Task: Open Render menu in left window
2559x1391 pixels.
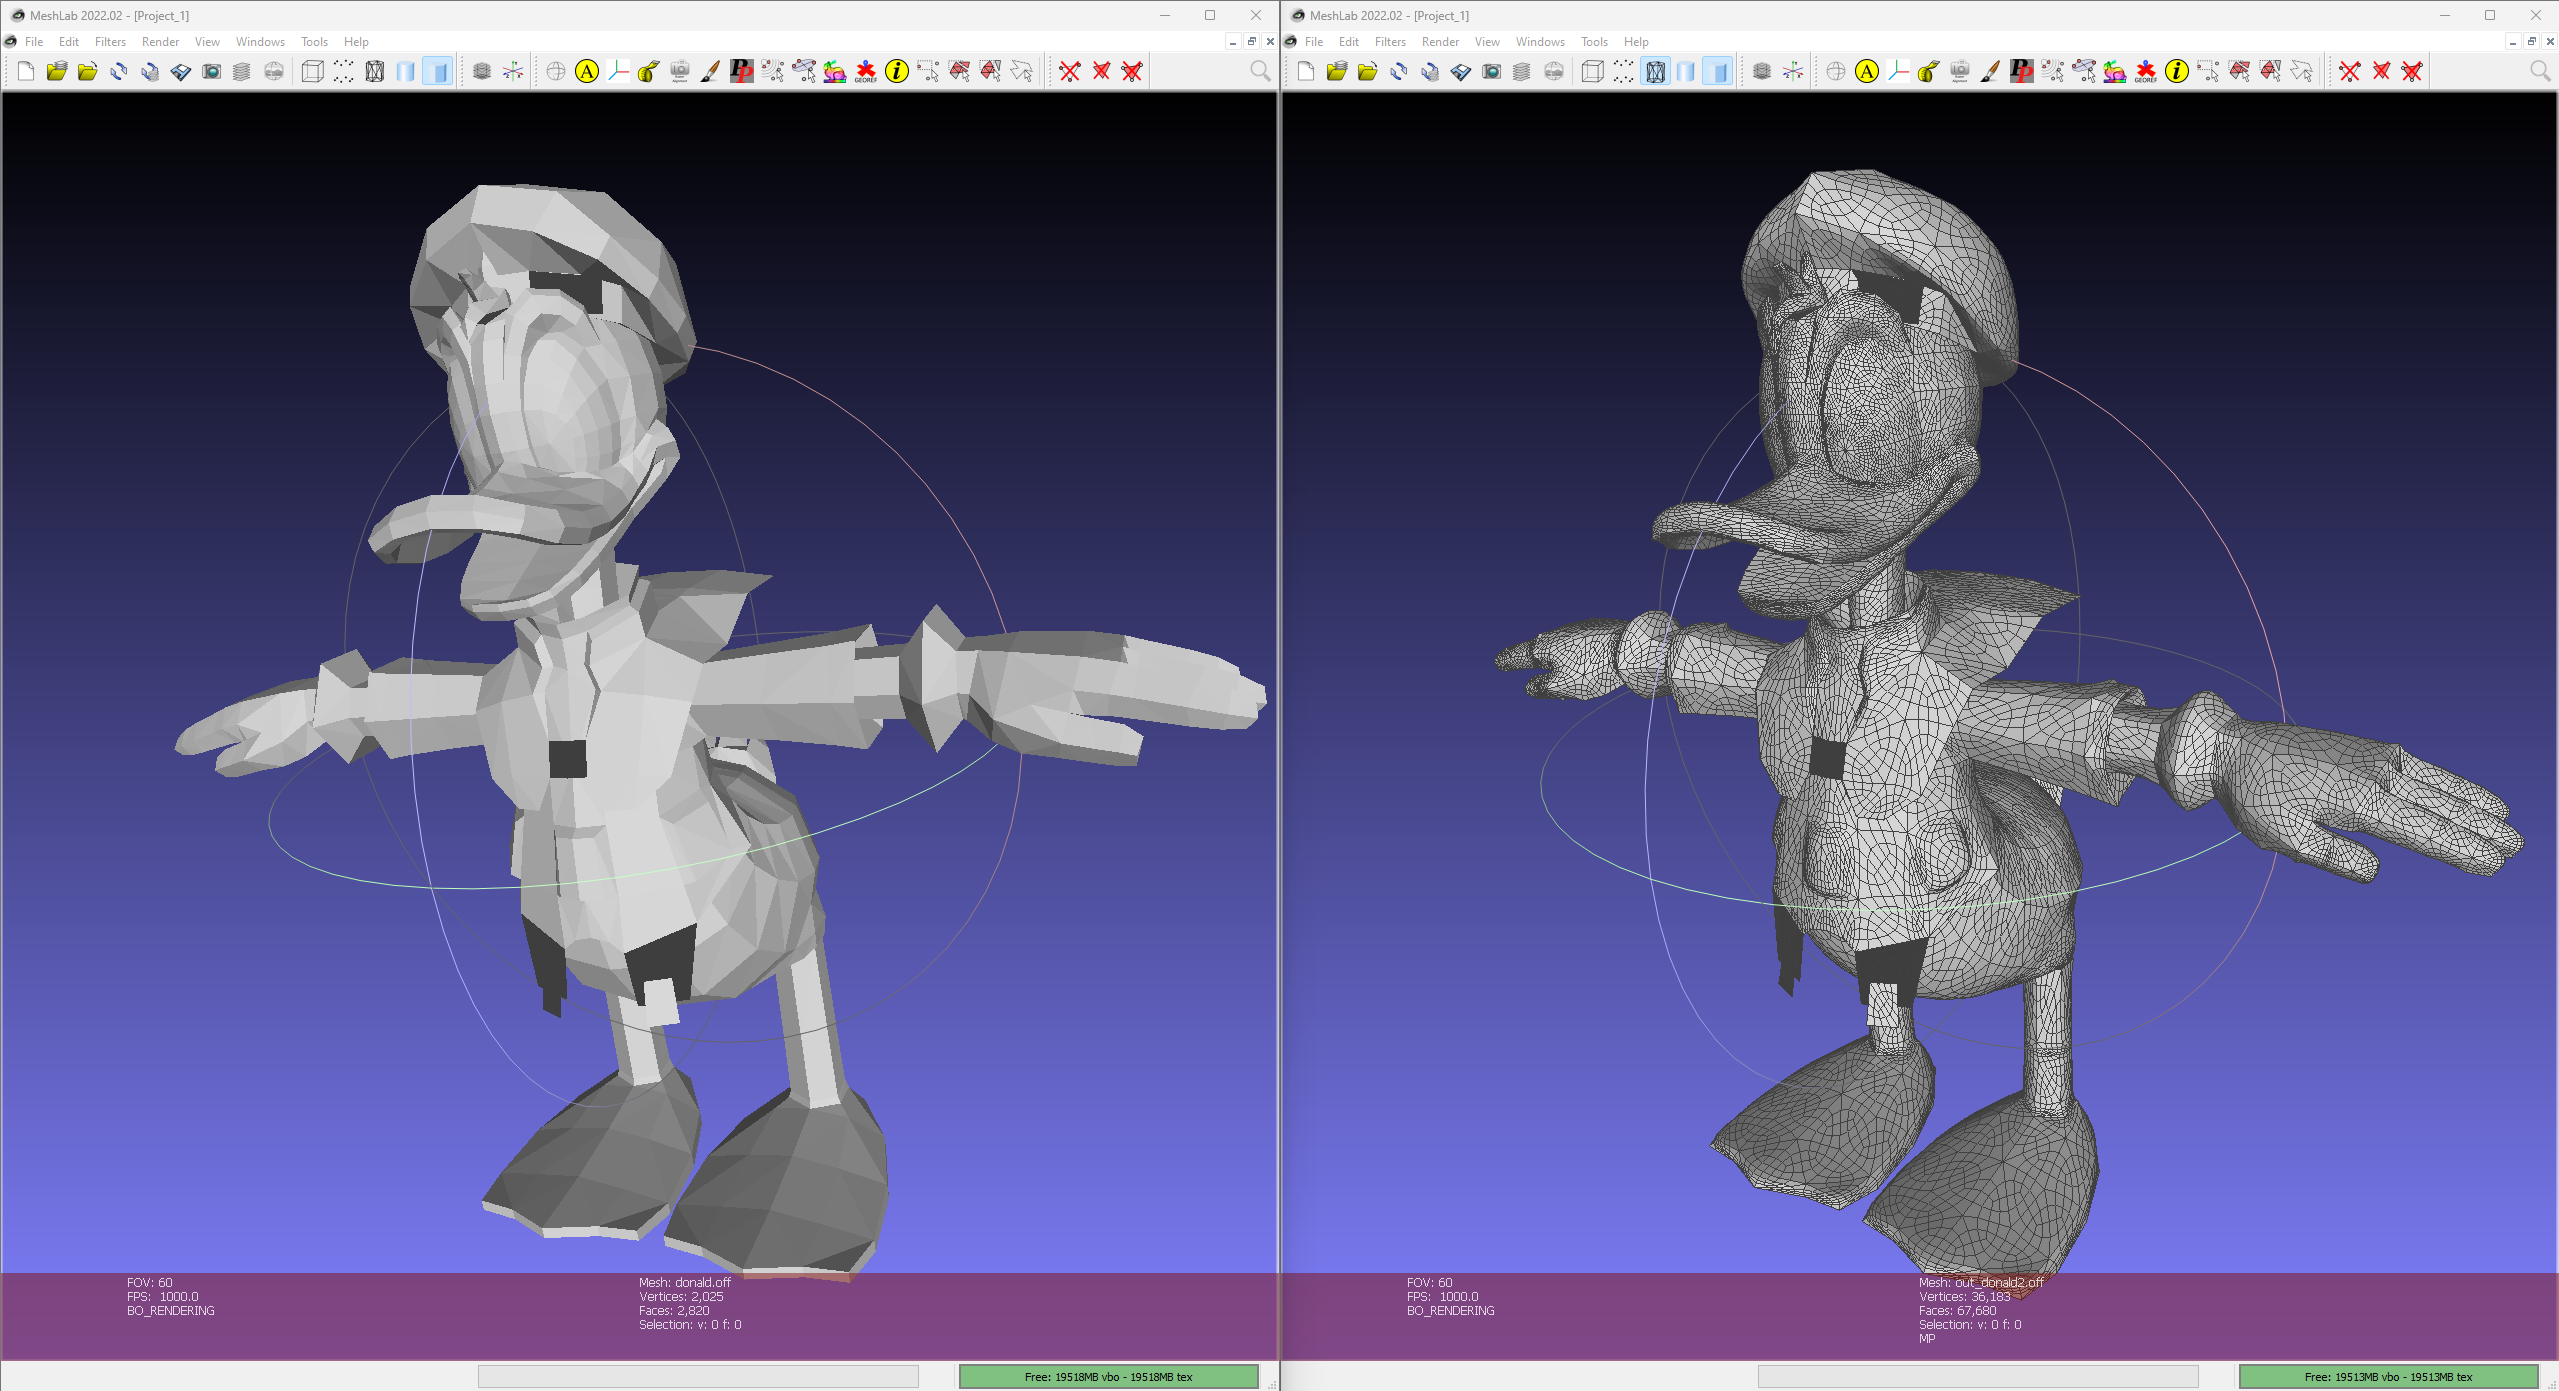Action: 161,42
